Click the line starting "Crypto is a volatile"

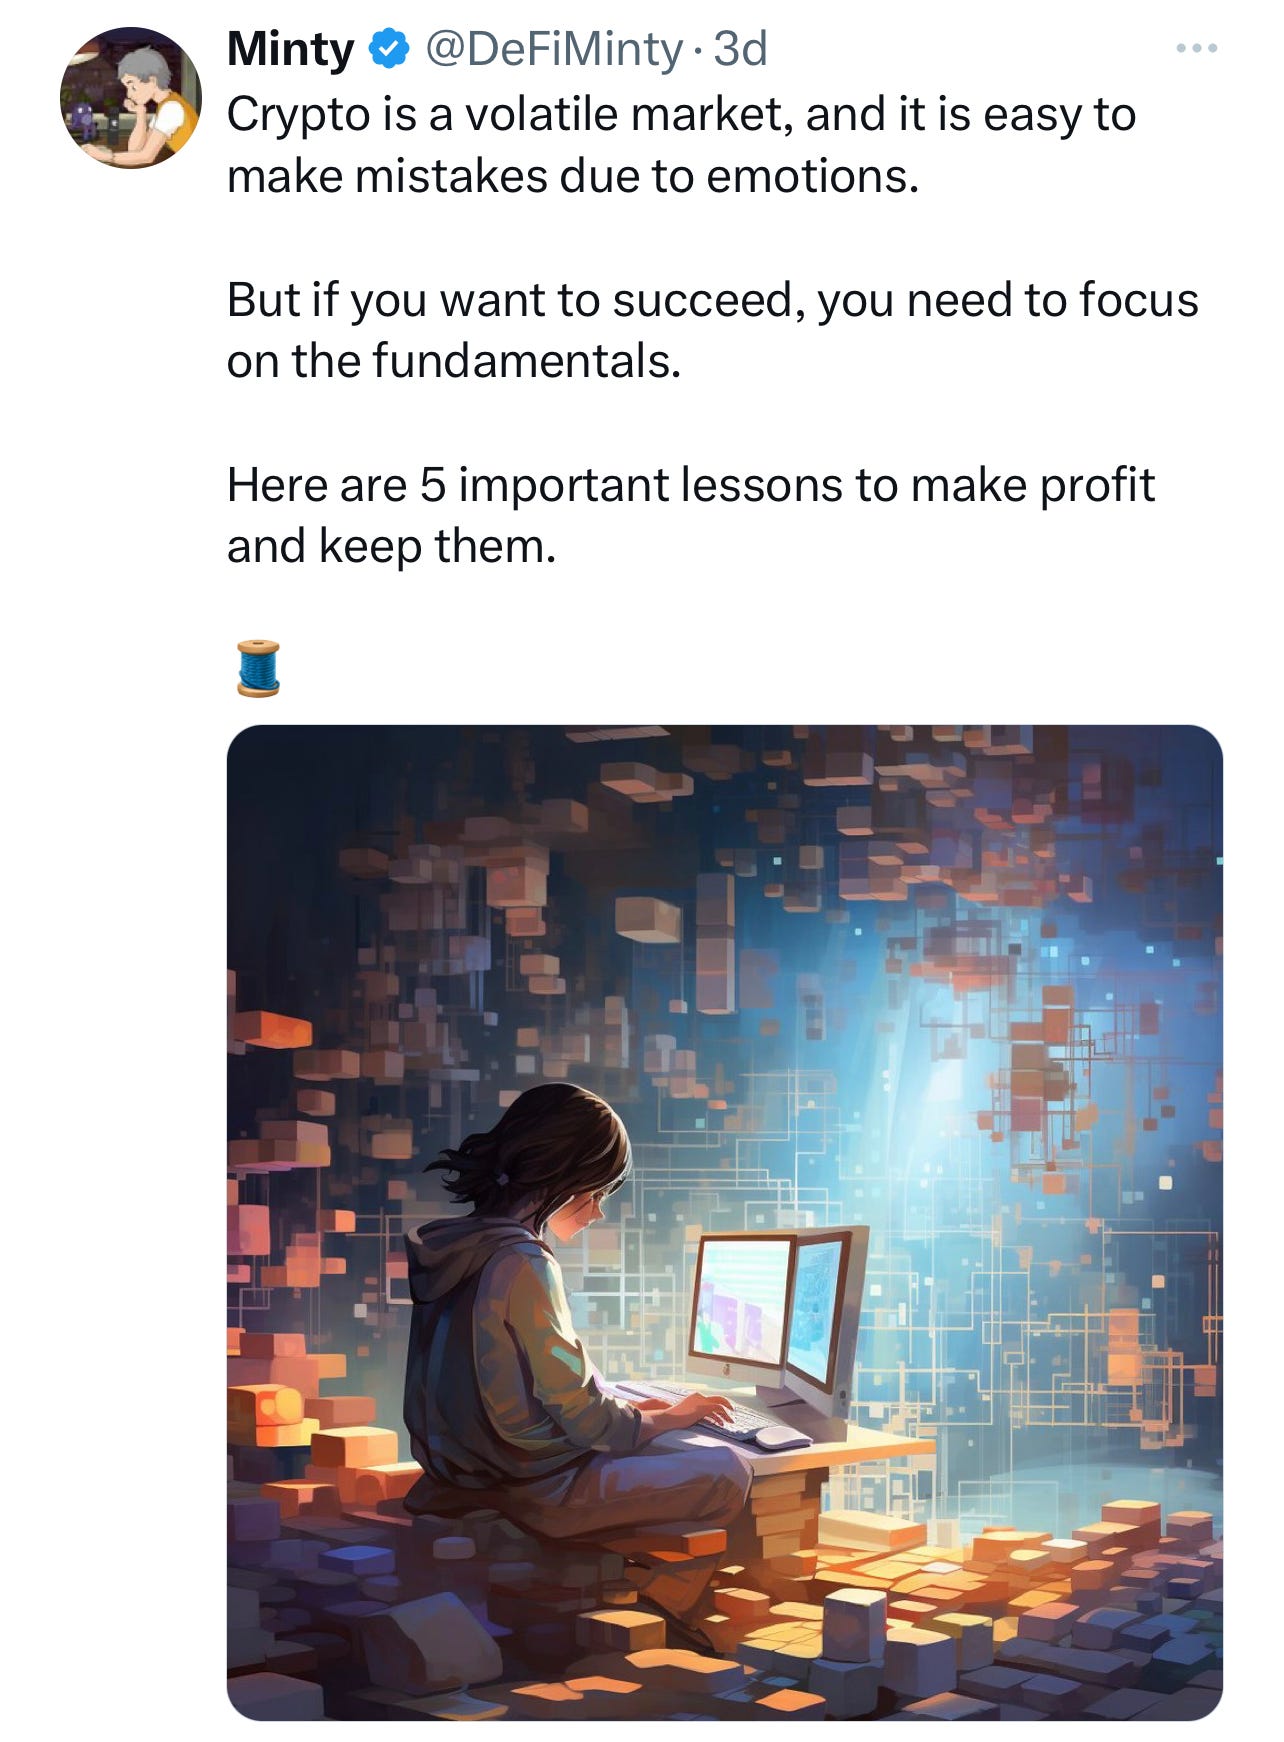(x=681, y=115)
